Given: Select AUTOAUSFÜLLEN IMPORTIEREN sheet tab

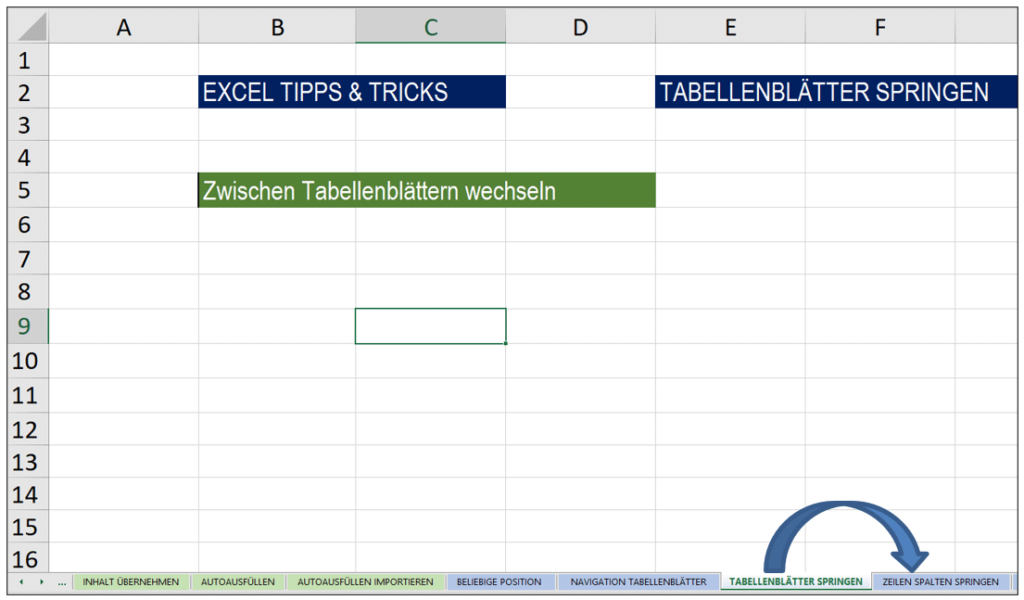Looking at the screenshot, I should (365, 582).
